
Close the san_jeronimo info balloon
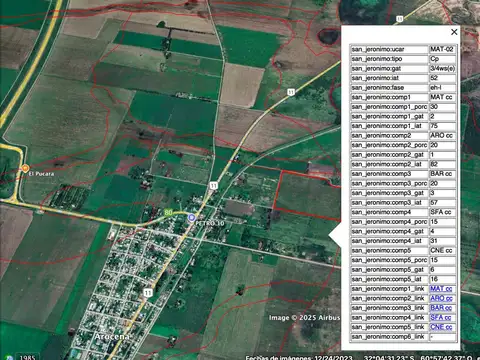point(454,32)
